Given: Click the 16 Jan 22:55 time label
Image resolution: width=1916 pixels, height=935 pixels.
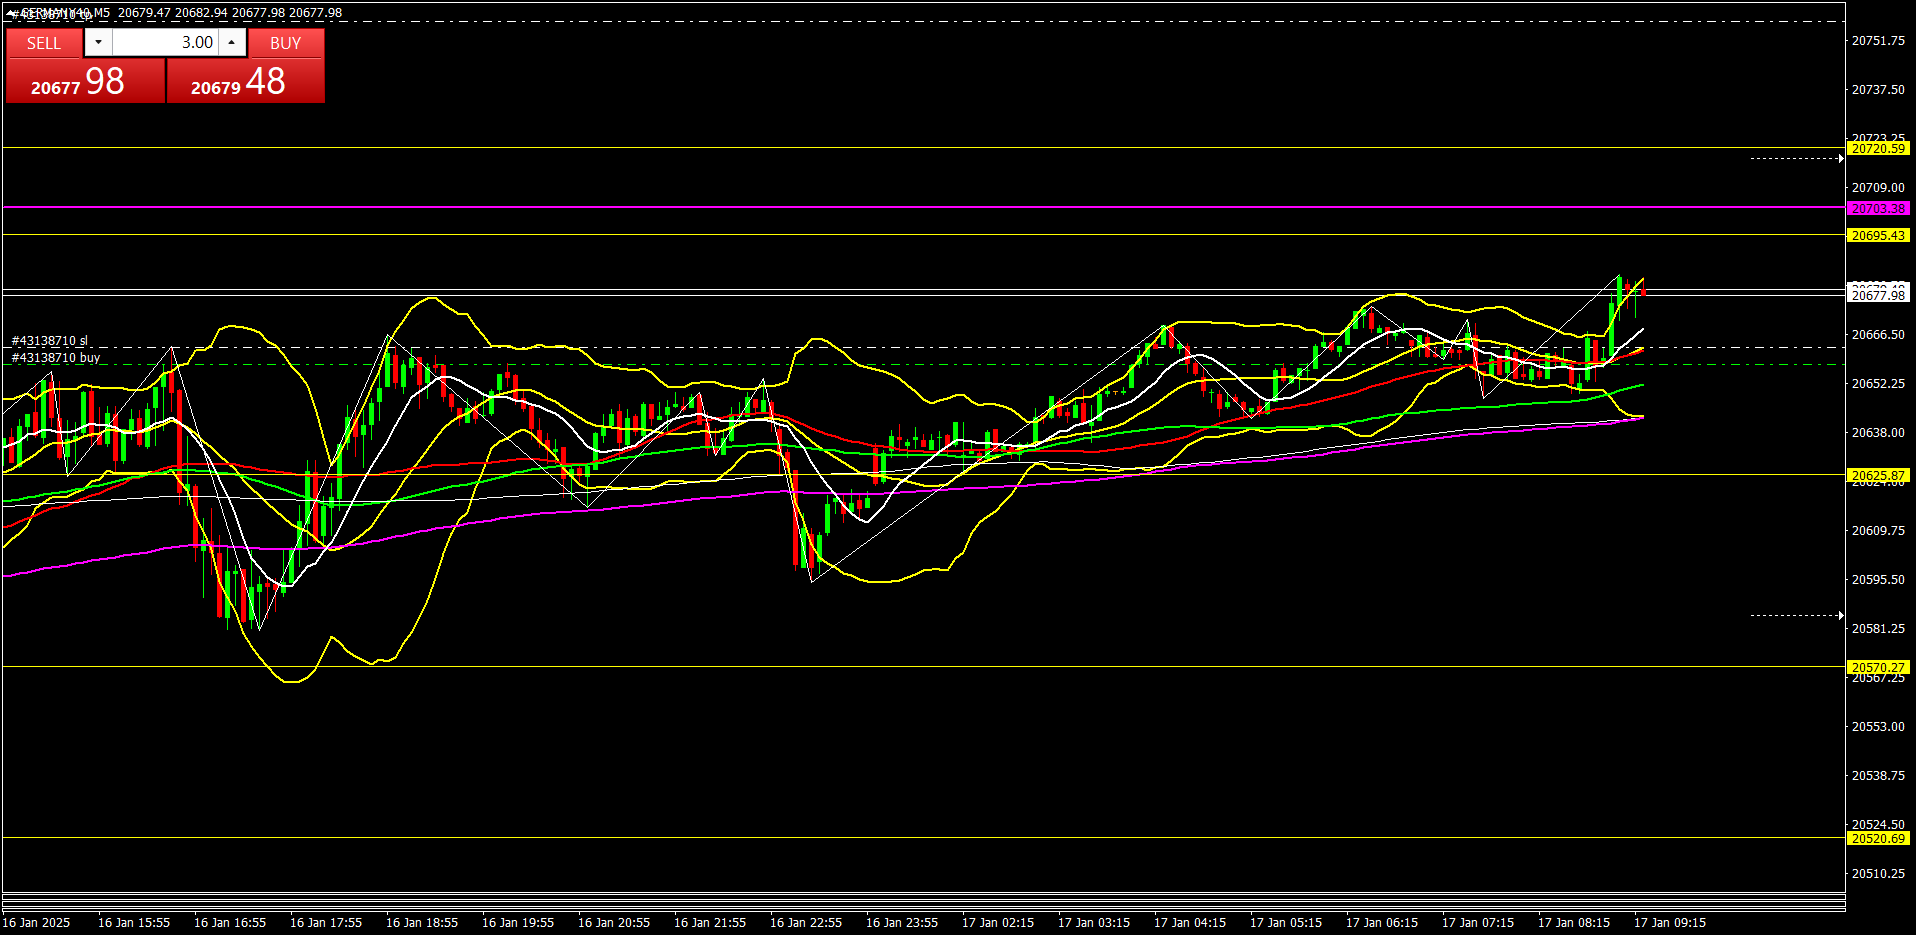Looking at the screenshot, I should click(805, 923).
